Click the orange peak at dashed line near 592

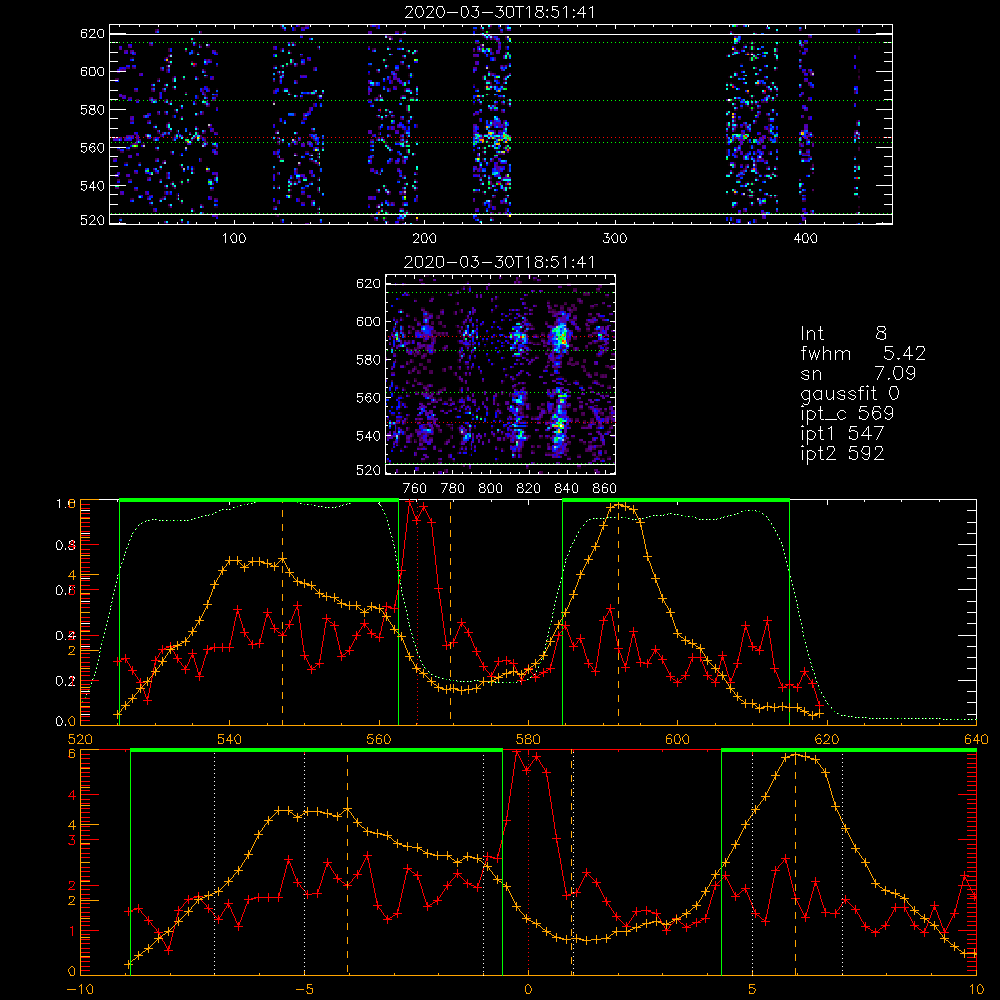pyautogui.click(x=618, y=506)
